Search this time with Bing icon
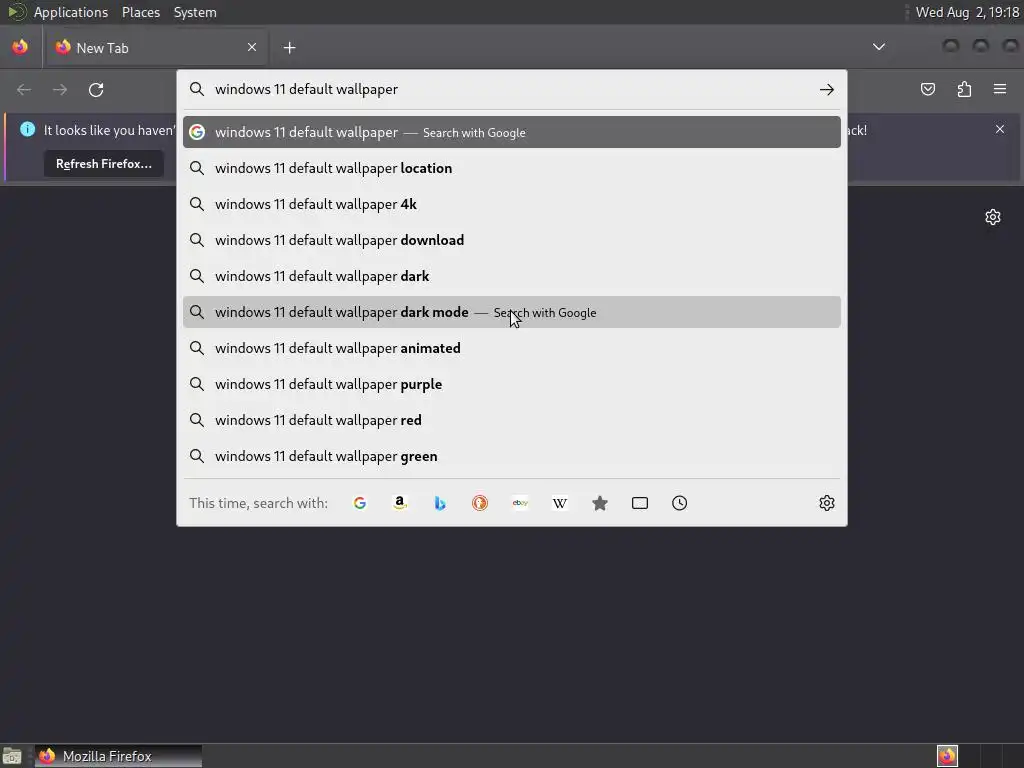This screenshot has height=768, width=1024. [440, 503]
